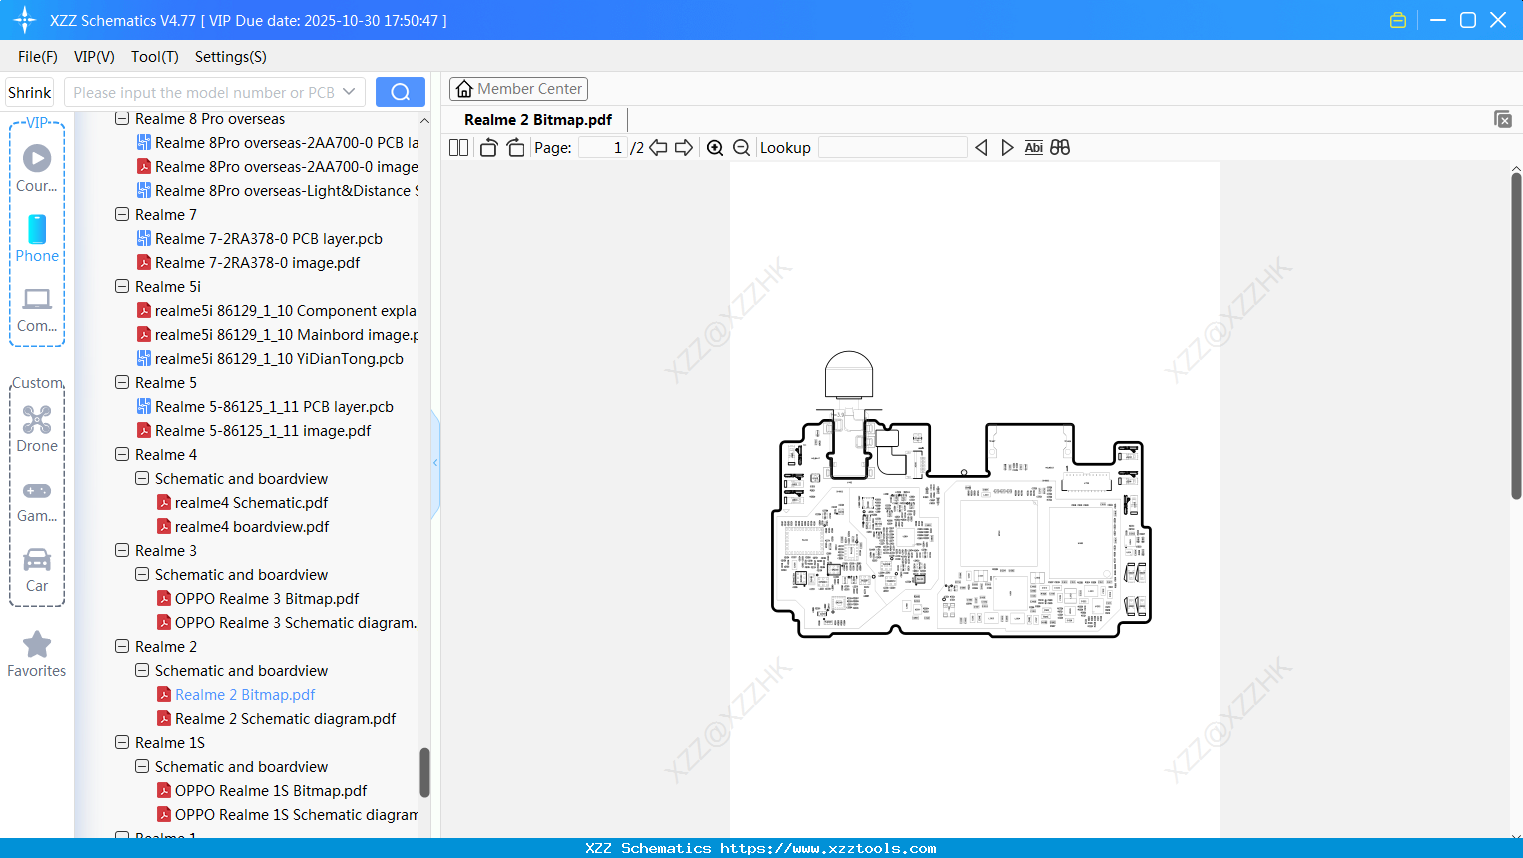1523x858 pixels.
Task: Collapse Schematic and boardview under Realme 4
Action: point(142,479)
